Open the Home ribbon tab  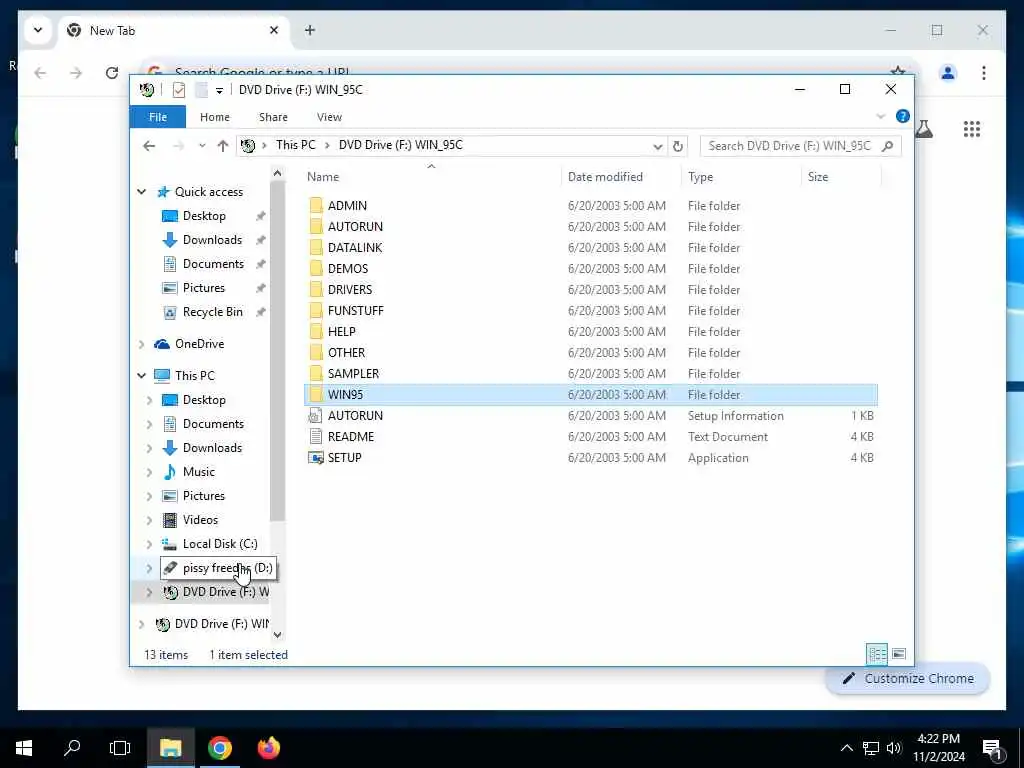pyautogui.click(x=215, y=117)
